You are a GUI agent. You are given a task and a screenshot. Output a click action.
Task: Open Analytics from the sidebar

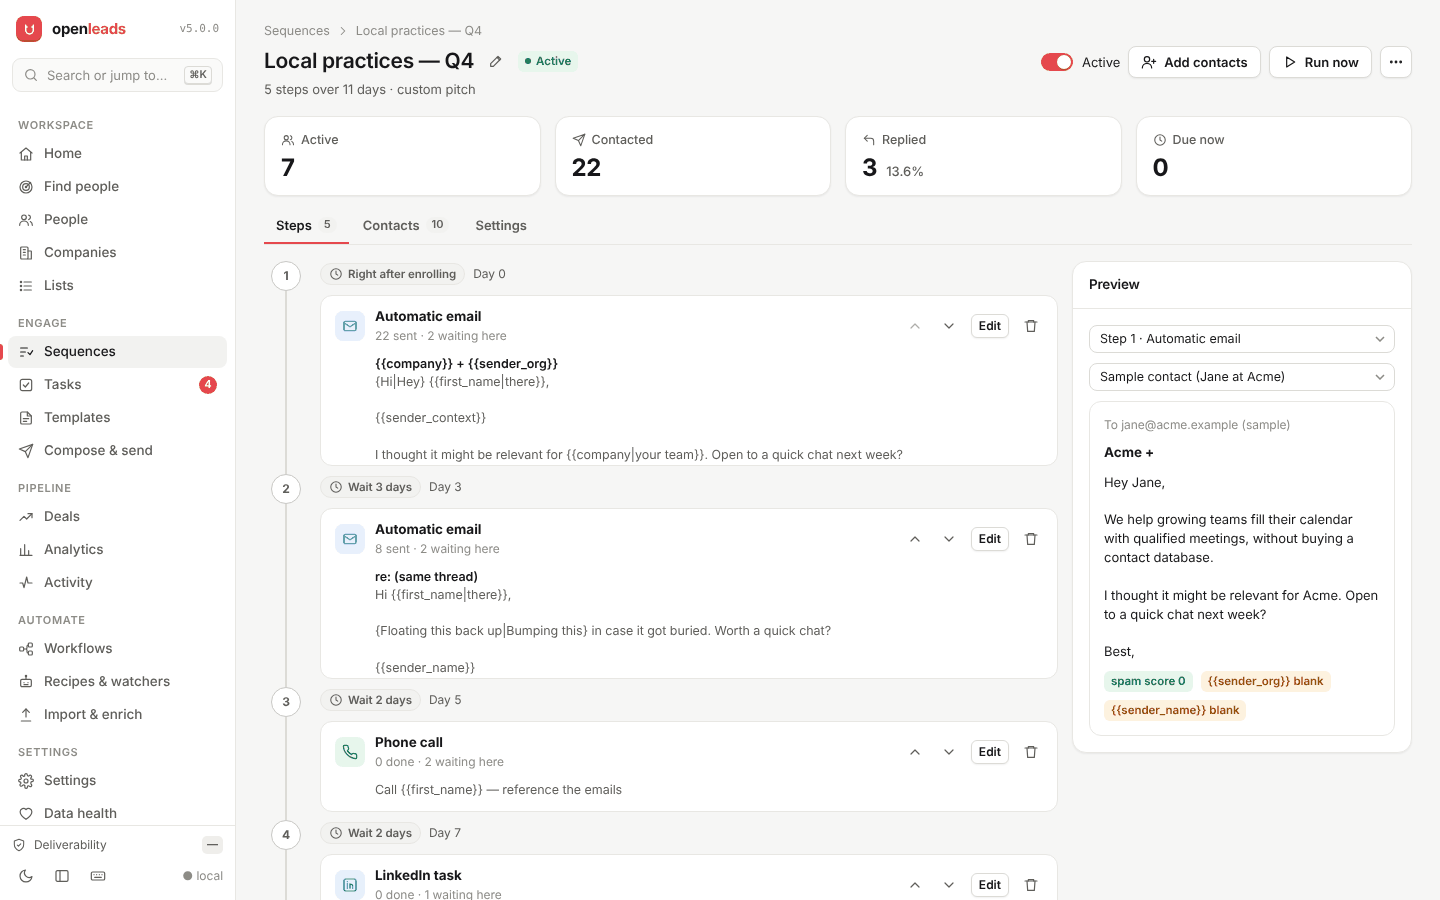[118, 550]
